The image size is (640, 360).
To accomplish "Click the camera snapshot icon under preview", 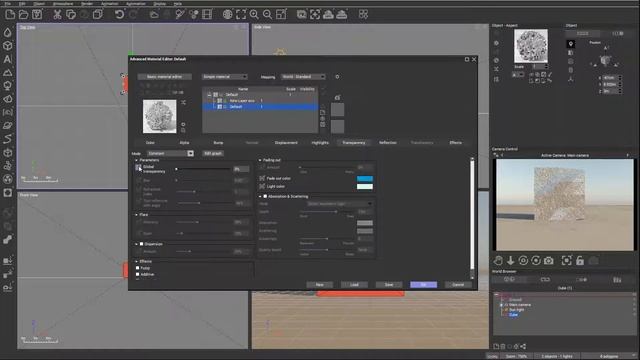I will pyautogui.click(x=549, y=260).
